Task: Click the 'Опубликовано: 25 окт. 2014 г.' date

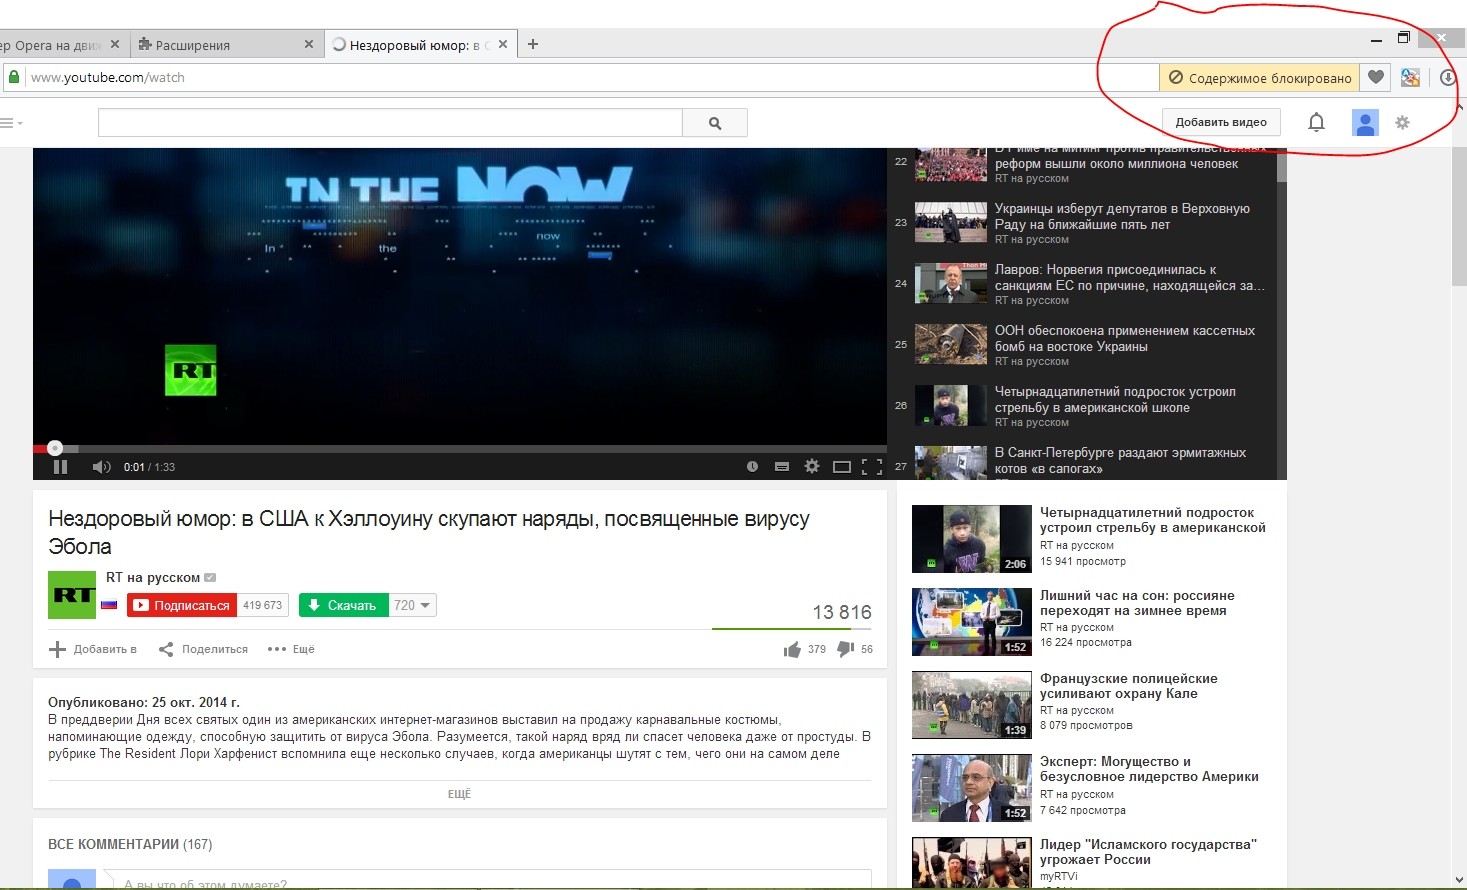Action: (x=144, y=702)
